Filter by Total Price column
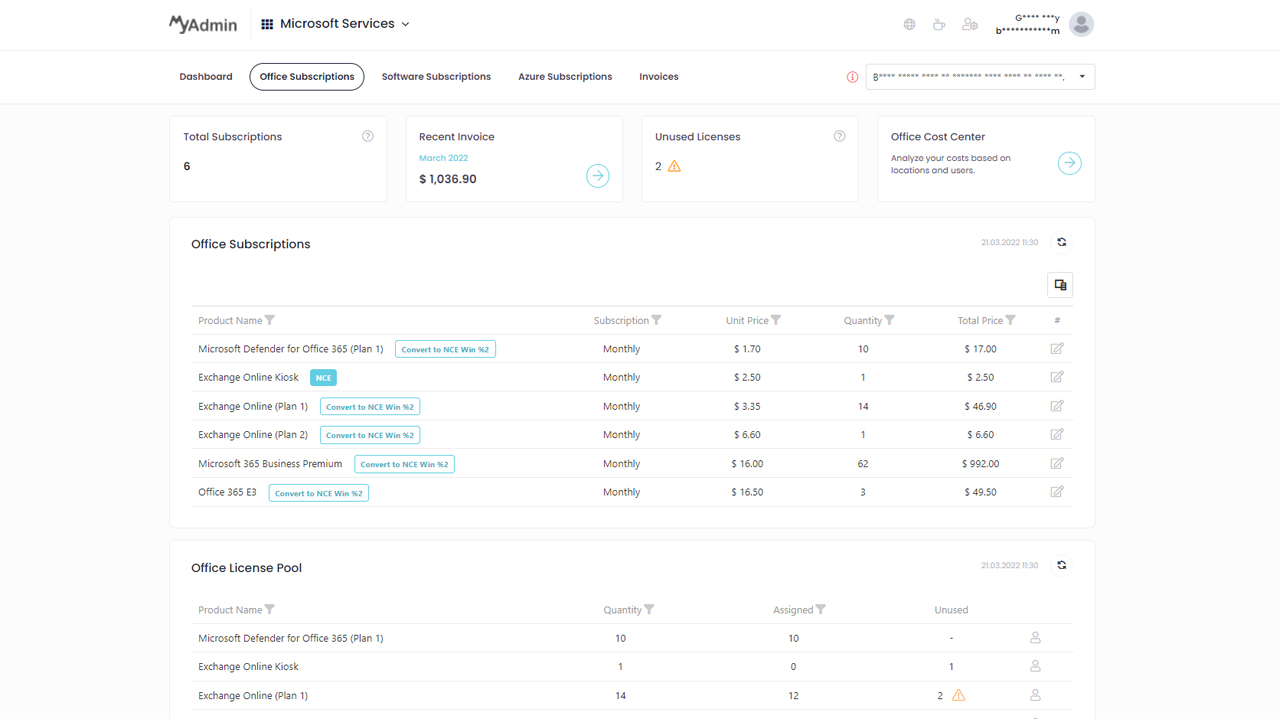This screenshot has width=1280, height=720. pyautogui.click(x=1011, y=320)
